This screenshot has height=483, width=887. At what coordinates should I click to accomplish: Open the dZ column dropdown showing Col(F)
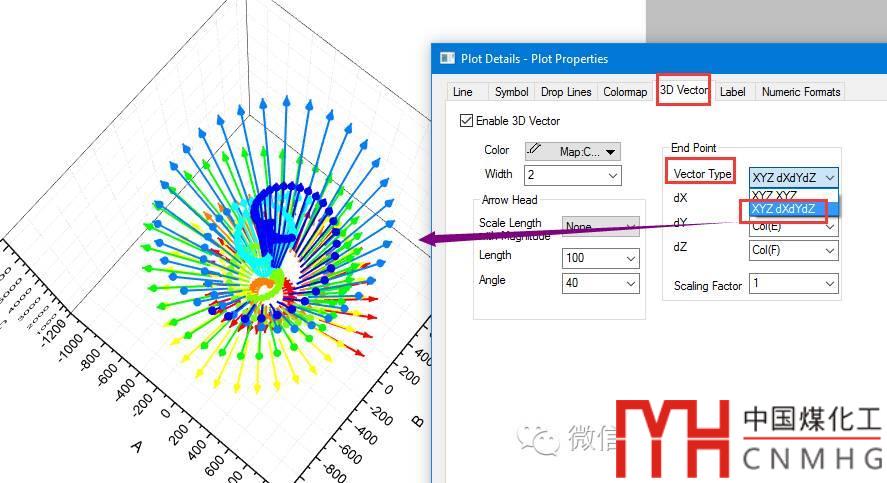tap(829, 250)
